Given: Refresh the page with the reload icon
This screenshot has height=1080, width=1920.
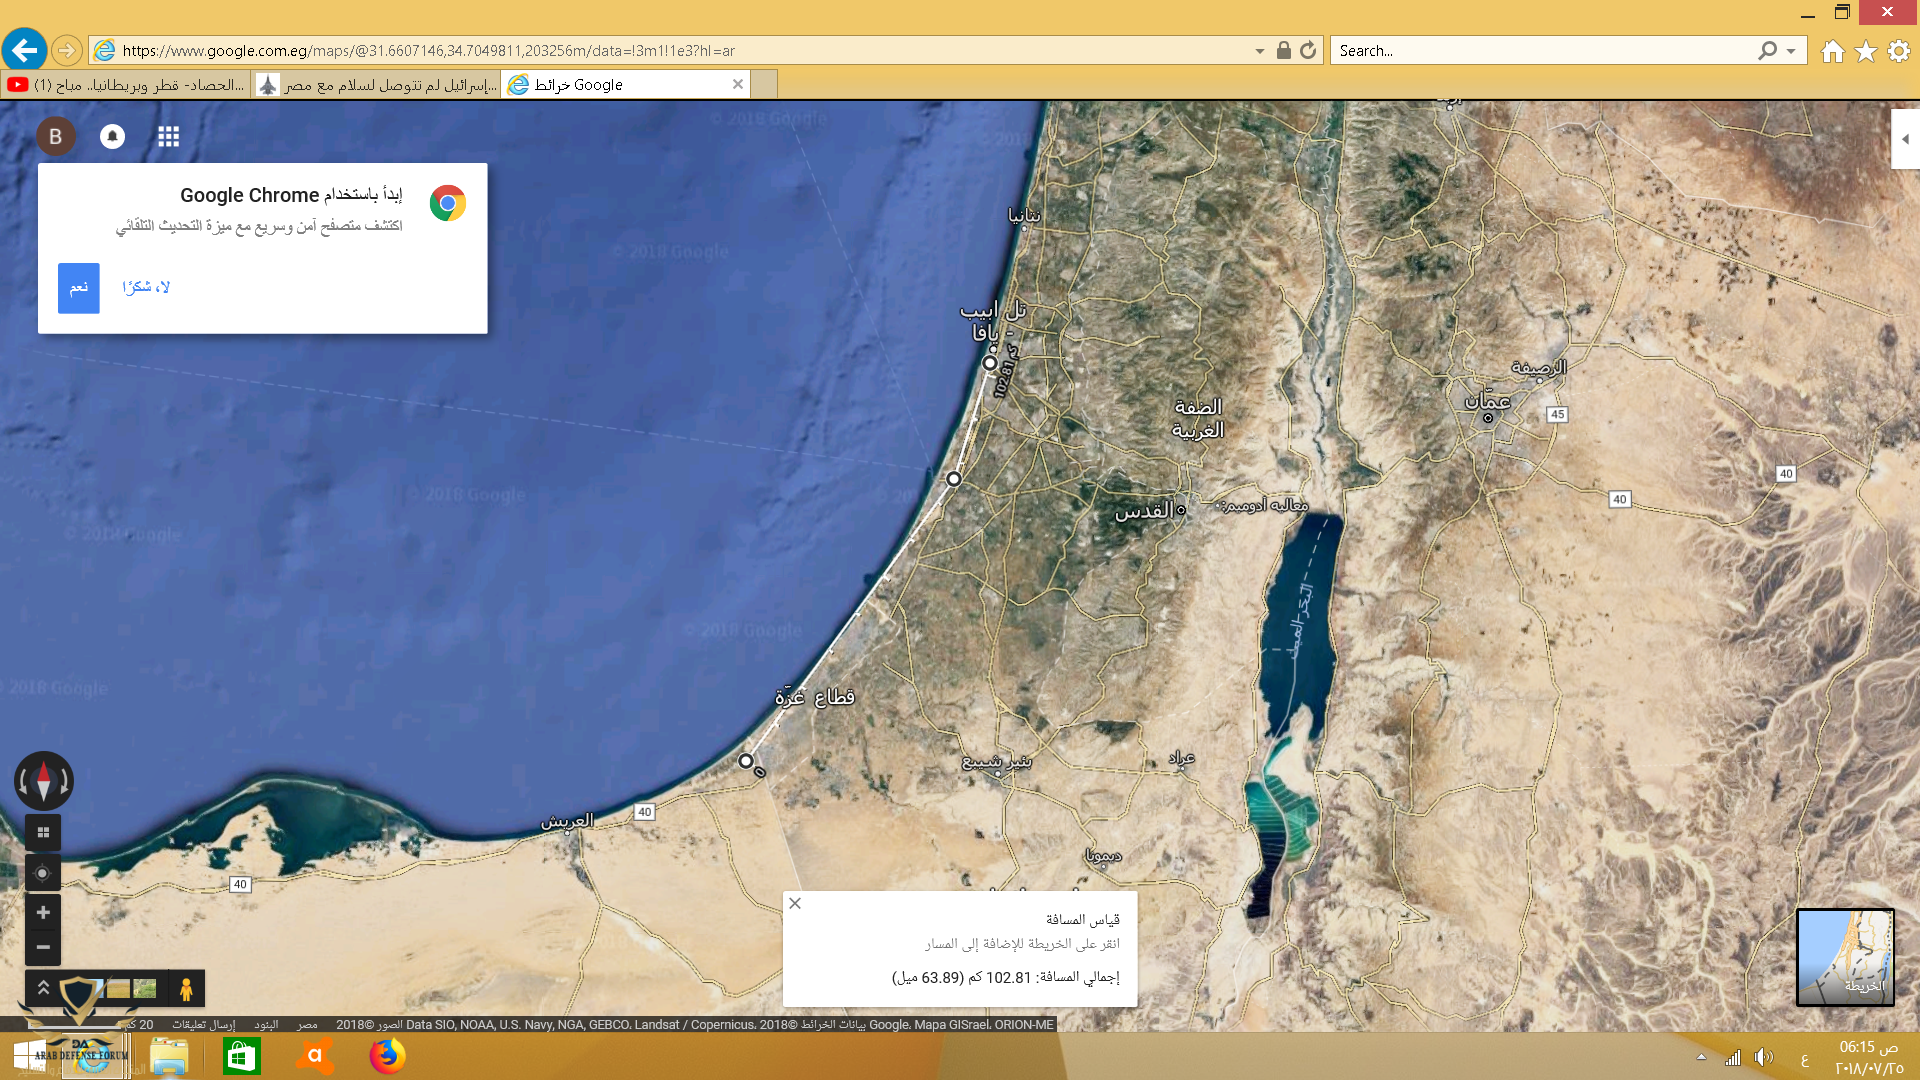Looking at the screenshot, I should (x=1308, y=50).
